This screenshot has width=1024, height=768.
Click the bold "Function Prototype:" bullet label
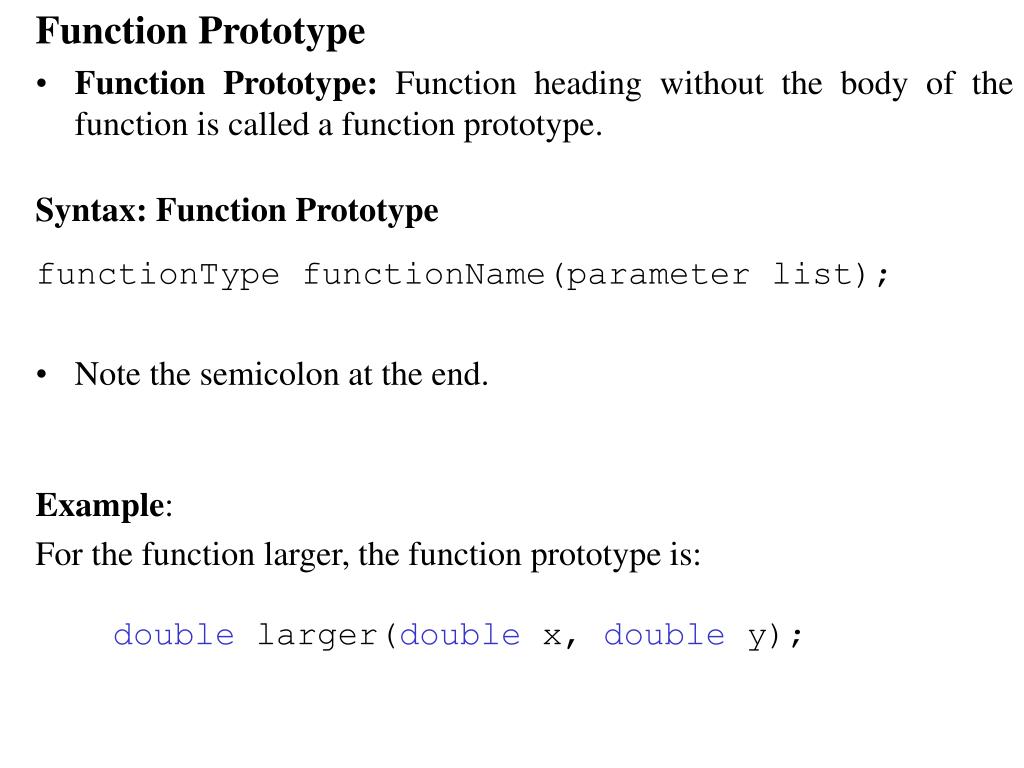pyautogui.click(x=225, y=83)
